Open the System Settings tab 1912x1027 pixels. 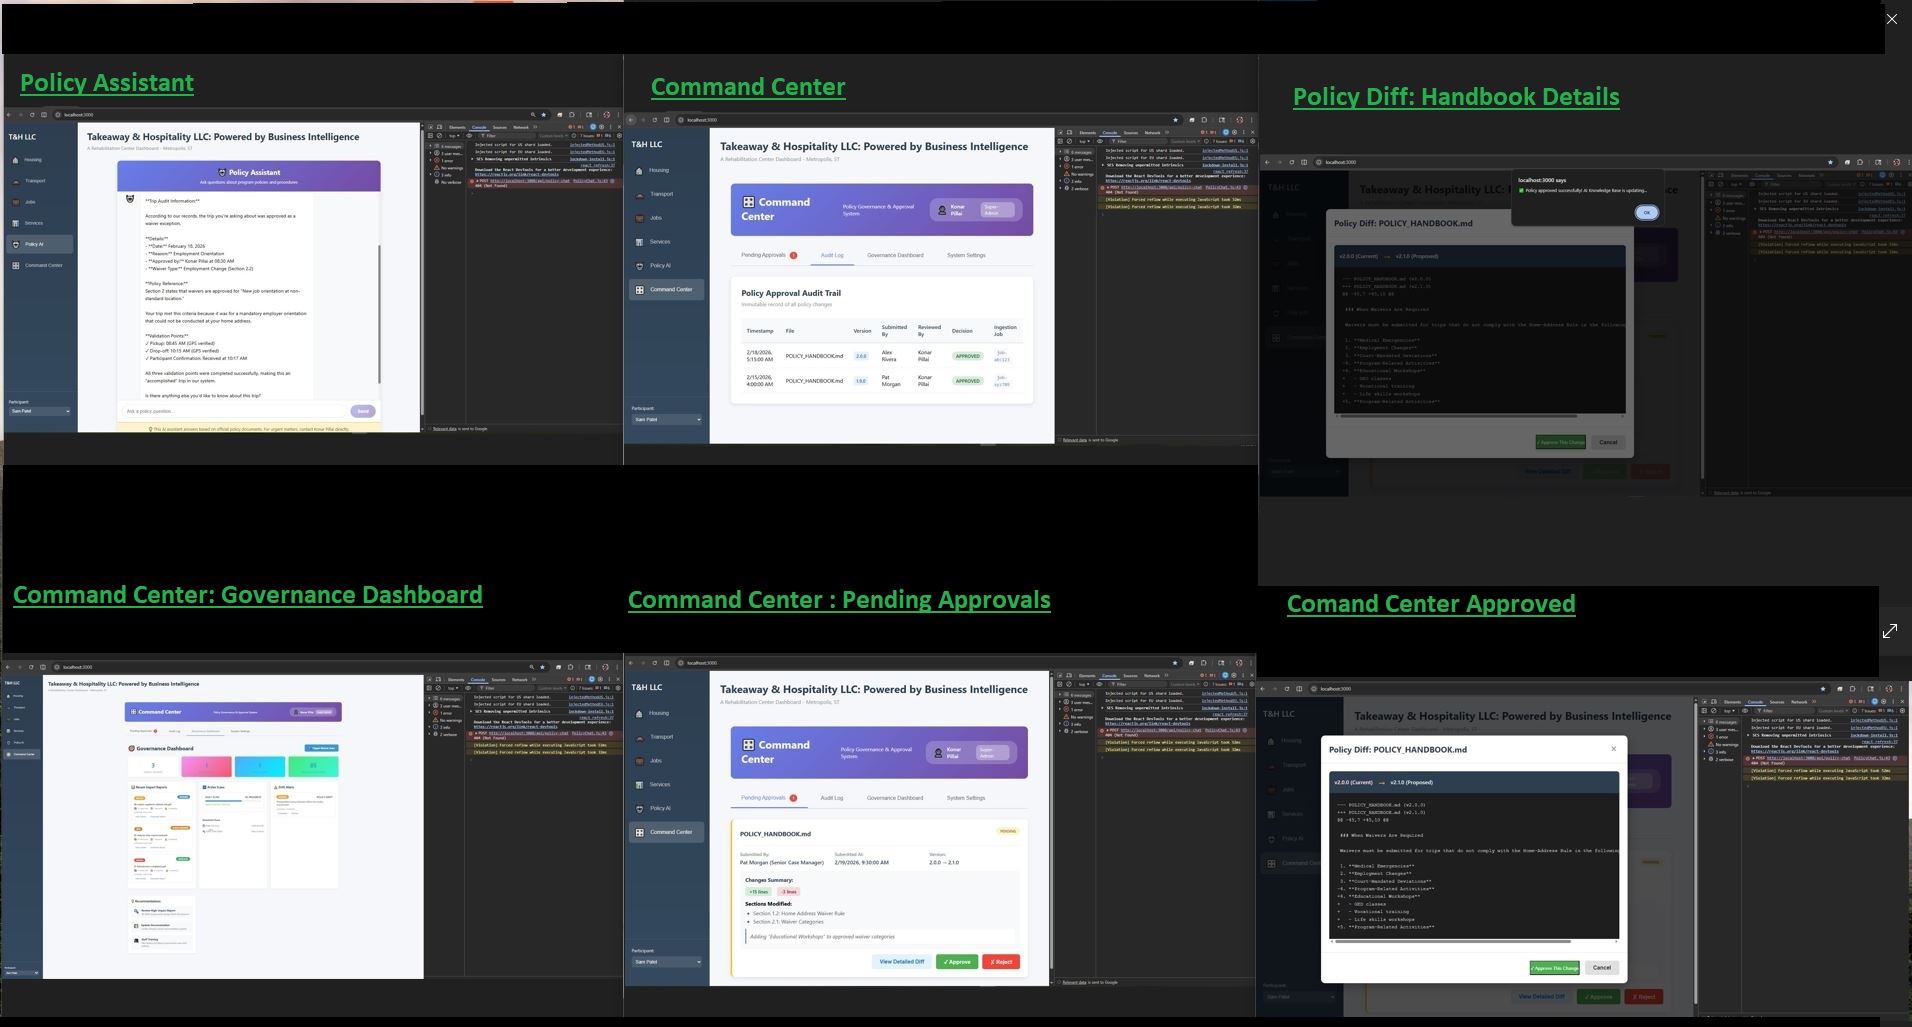point(965,255)
